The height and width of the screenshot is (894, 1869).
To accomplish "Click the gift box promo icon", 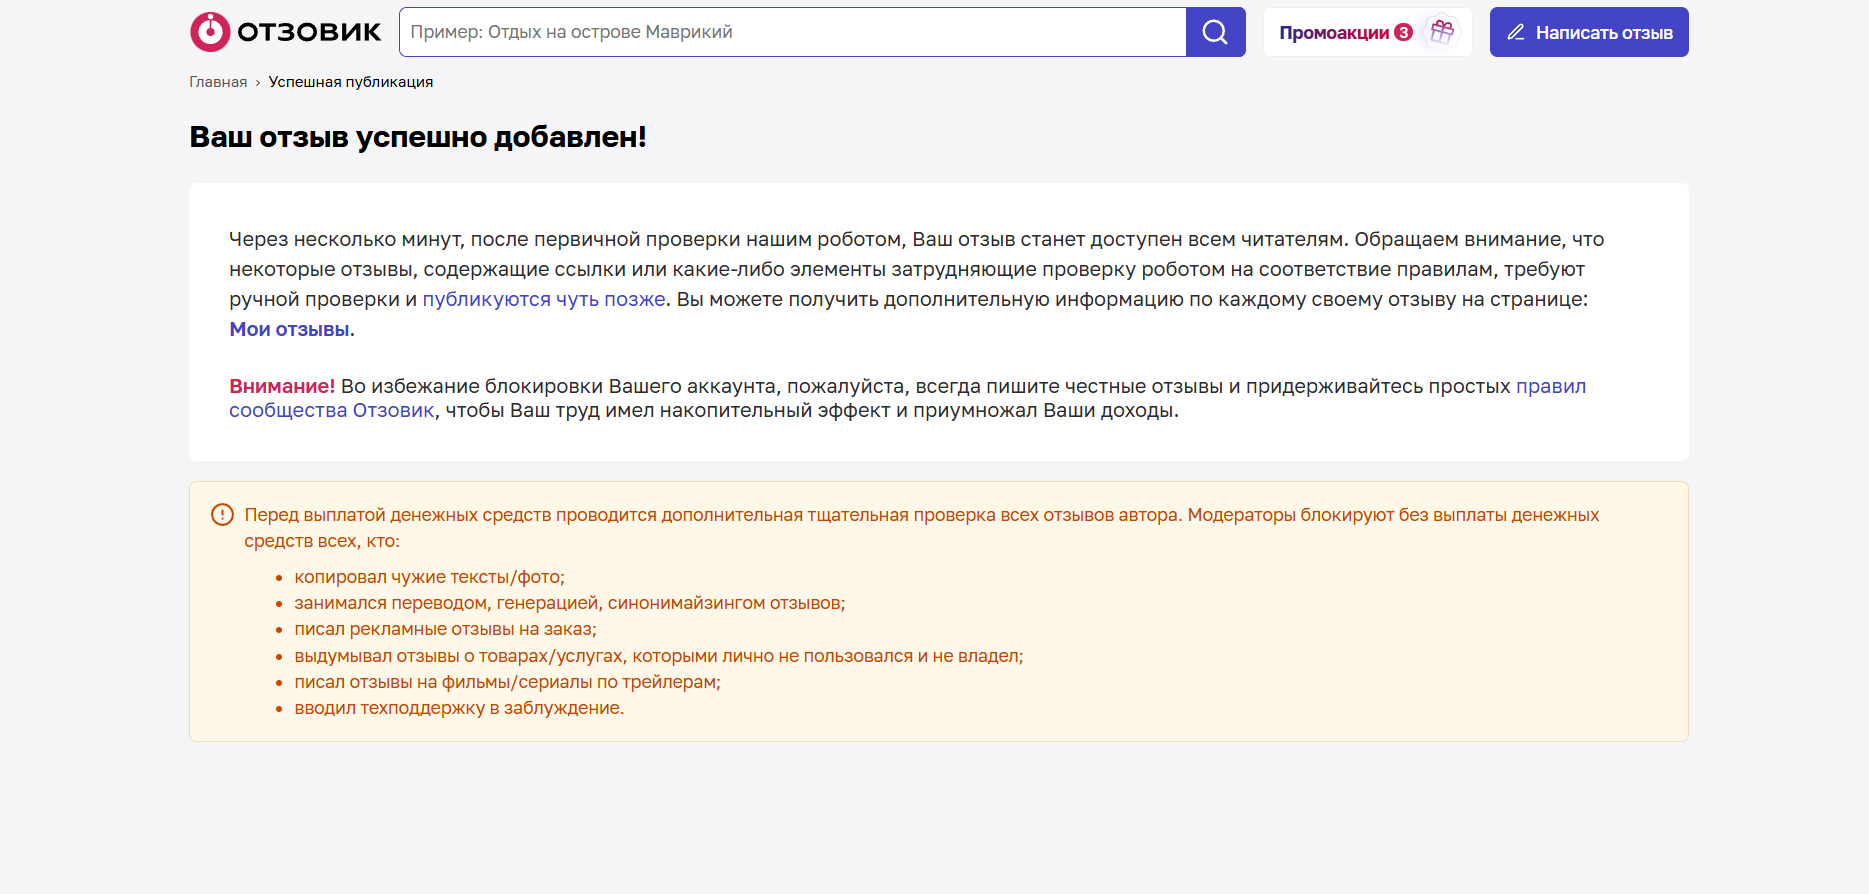I will [x=1442, y=32].
